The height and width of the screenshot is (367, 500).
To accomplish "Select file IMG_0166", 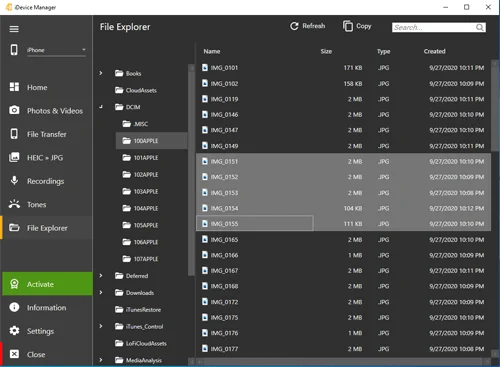I will (x=343, y=255).
